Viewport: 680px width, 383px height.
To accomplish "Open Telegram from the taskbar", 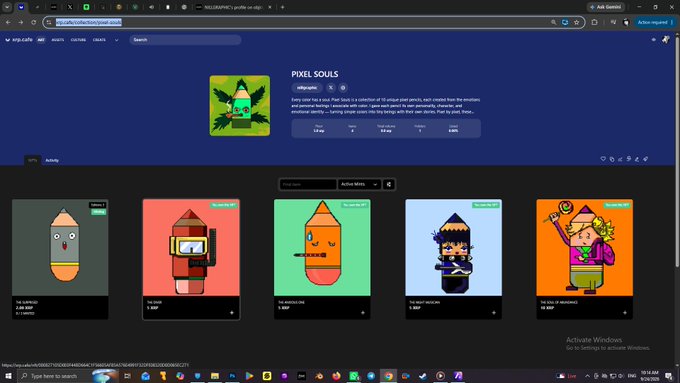I will (371, 376).
